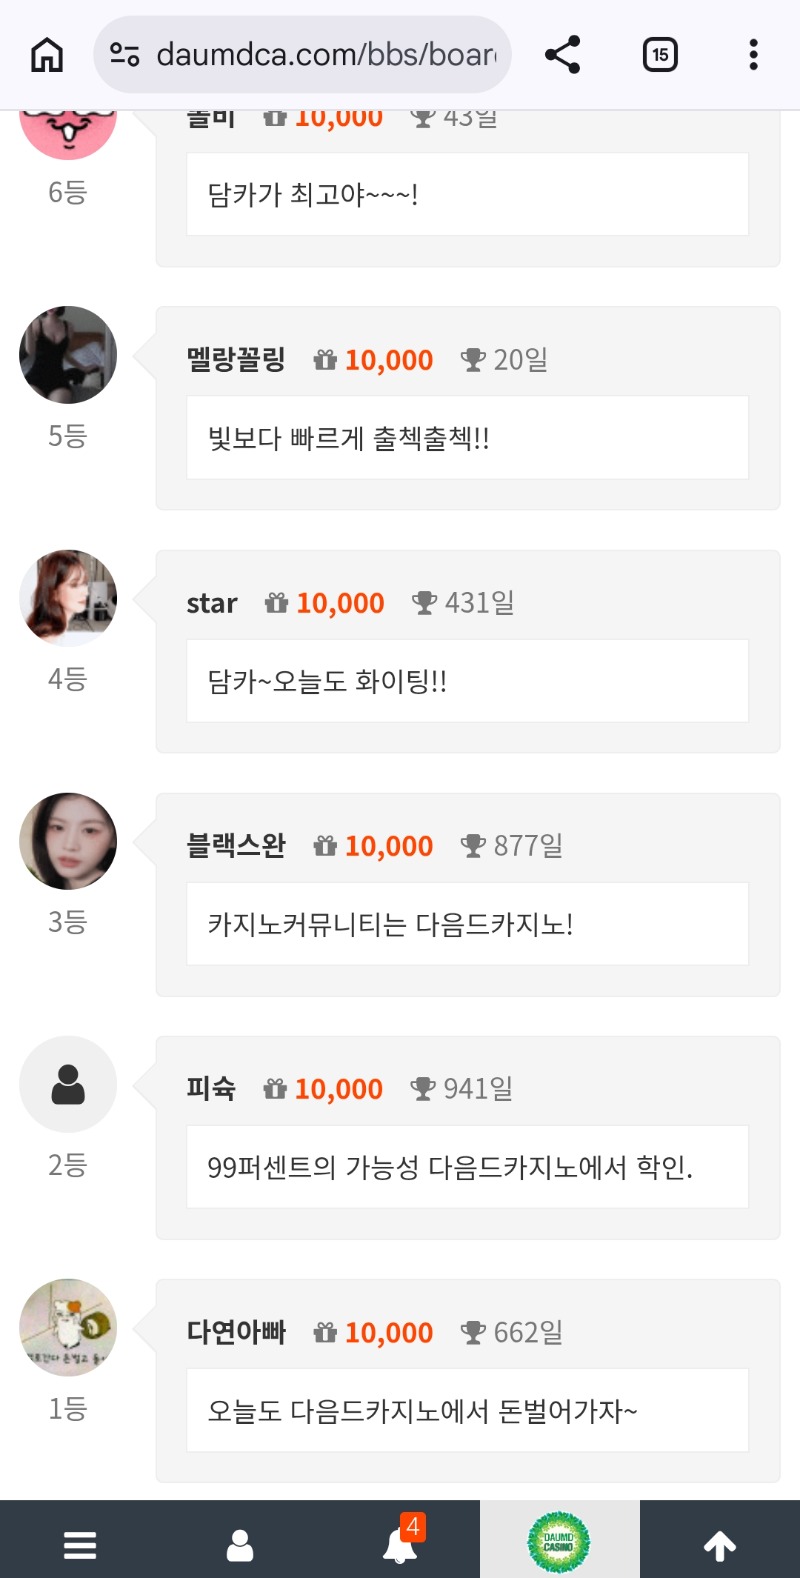Tap the site info icon in address bar
800x1578 pixels.
pyautogui.click(x=125, y=55)
